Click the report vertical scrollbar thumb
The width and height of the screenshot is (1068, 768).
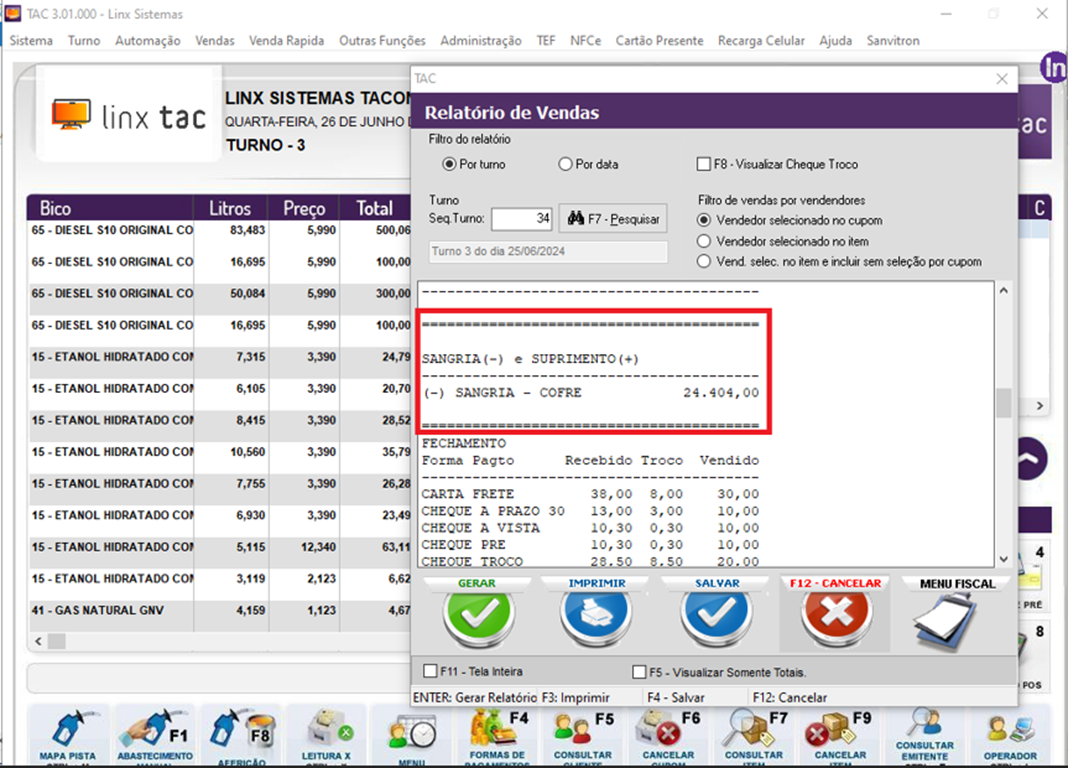pyautogui.click(x=1003, y=402)
